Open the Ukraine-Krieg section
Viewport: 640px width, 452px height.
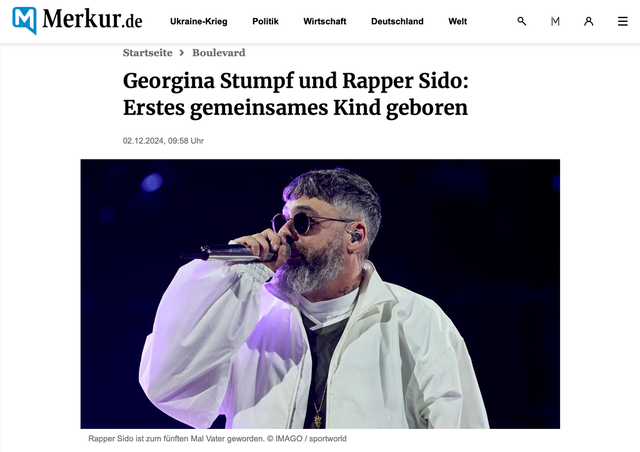point(199,21)
